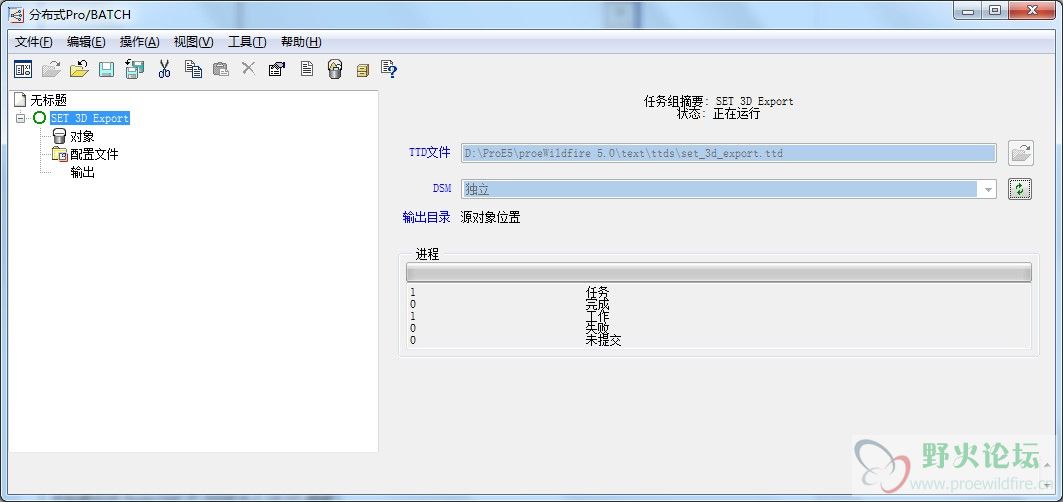Click the greyed open-folder toolbar icon
1063x502 pixels.
(51, 69)
